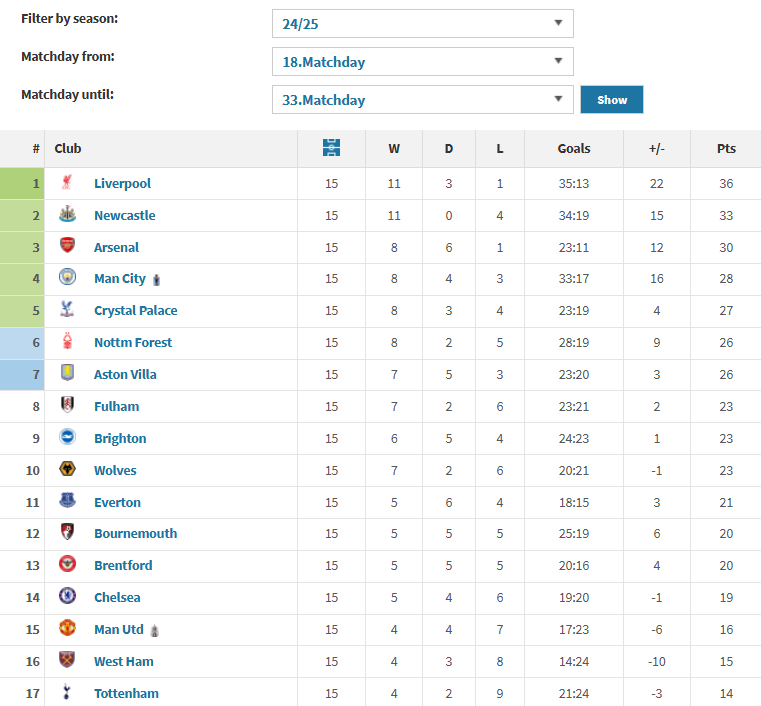
Task: Open the season filter dropdown showing 24/25
Action: coord(423,23)
